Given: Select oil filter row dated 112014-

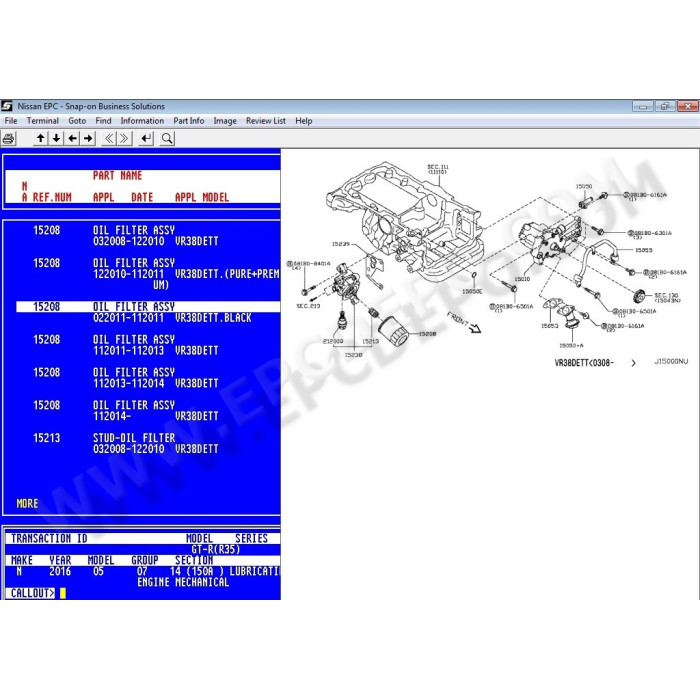Looking at the screenshot, I should coord(148,411).
